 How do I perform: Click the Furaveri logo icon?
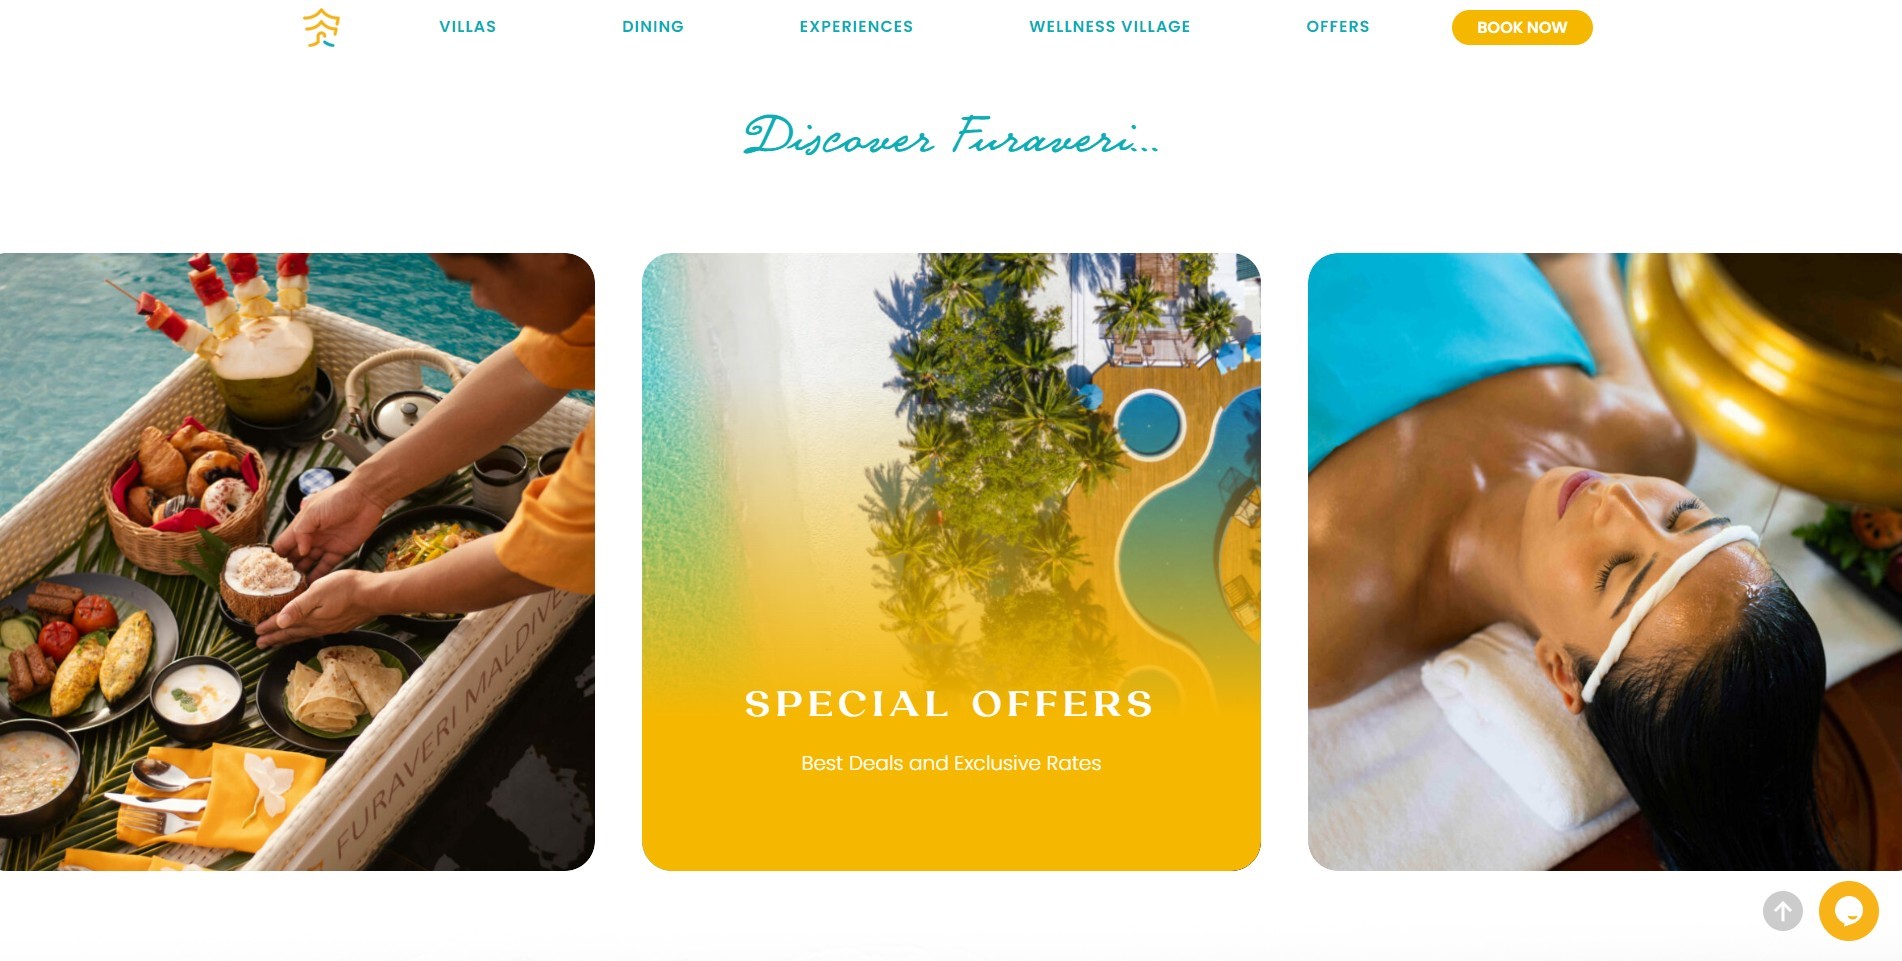(x=321, y=27)
